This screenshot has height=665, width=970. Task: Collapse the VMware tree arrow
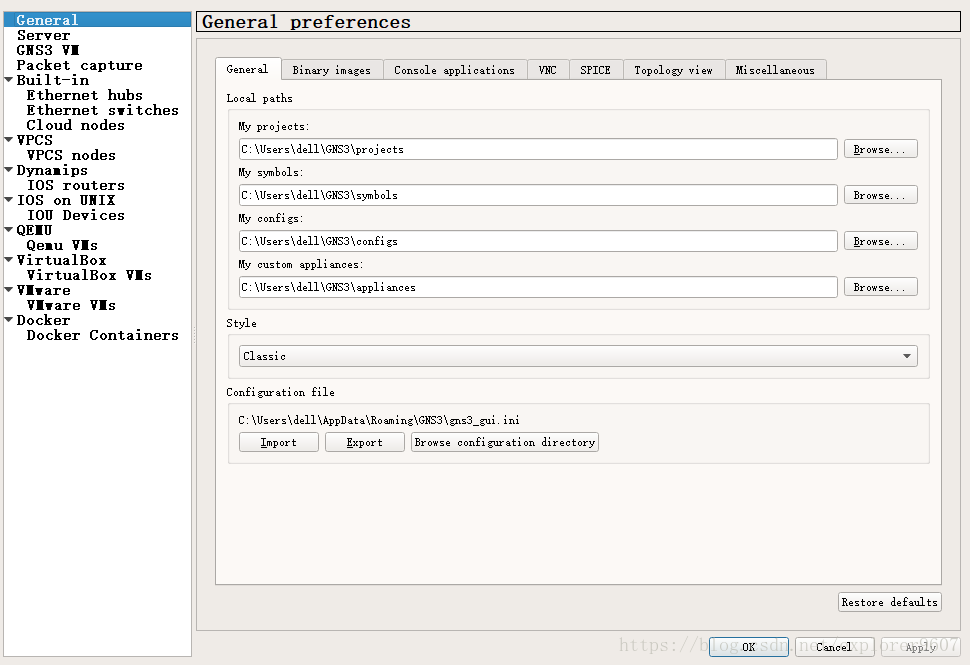tap(9, 290)
